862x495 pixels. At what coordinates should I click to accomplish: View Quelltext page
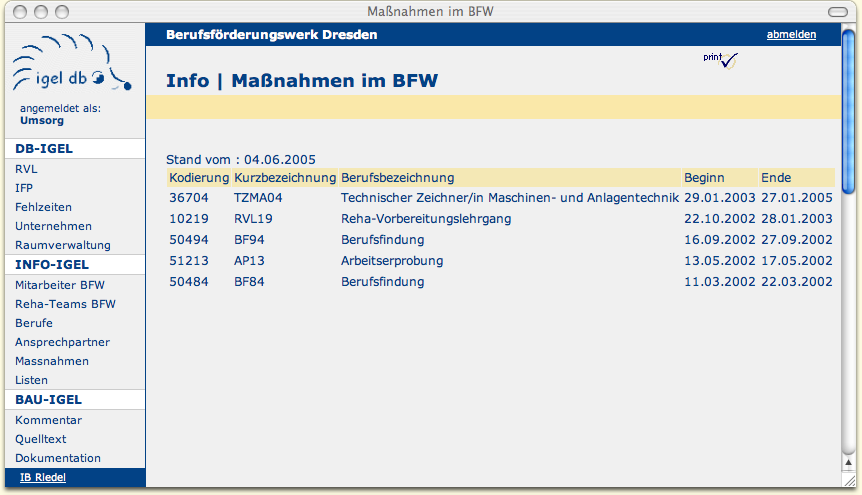click(41, 439)
